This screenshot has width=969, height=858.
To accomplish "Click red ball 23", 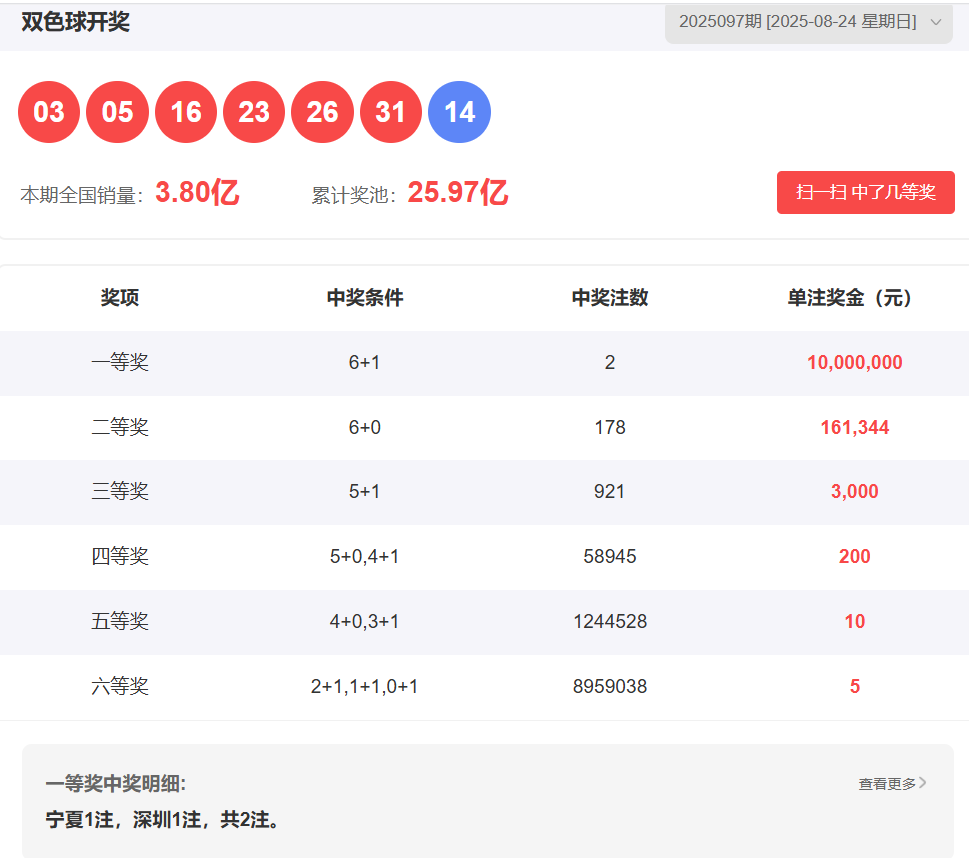I will [x=254, y=112].
